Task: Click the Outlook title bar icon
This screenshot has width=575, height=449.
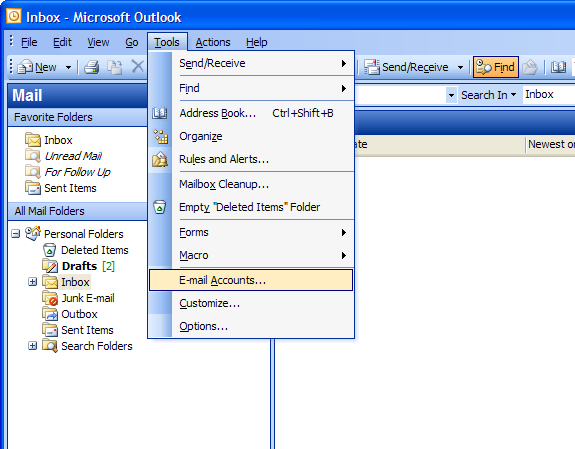Action: click(x=14, y=17)
